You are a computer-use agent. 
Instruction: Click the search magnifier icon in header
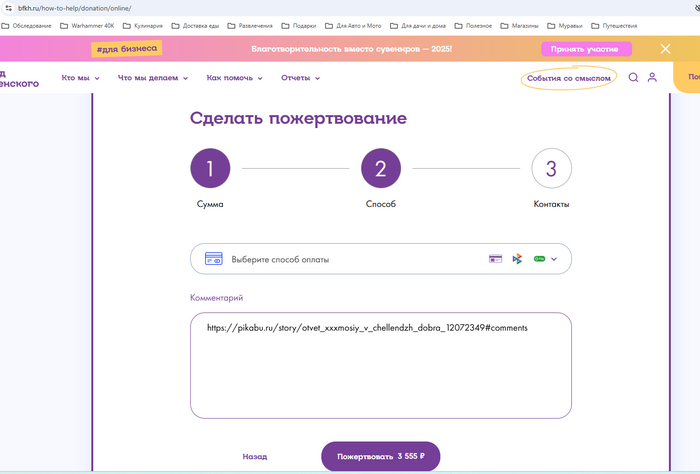click(633, 77)
